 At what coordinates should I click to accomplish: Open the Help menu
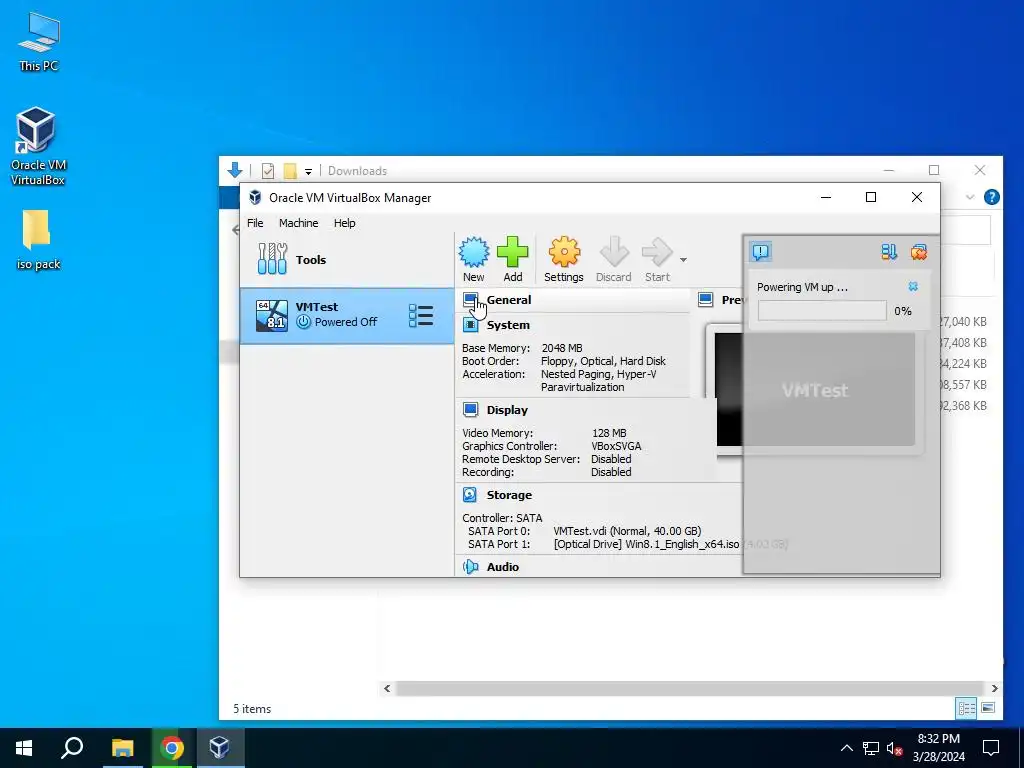tap(345, 223)
